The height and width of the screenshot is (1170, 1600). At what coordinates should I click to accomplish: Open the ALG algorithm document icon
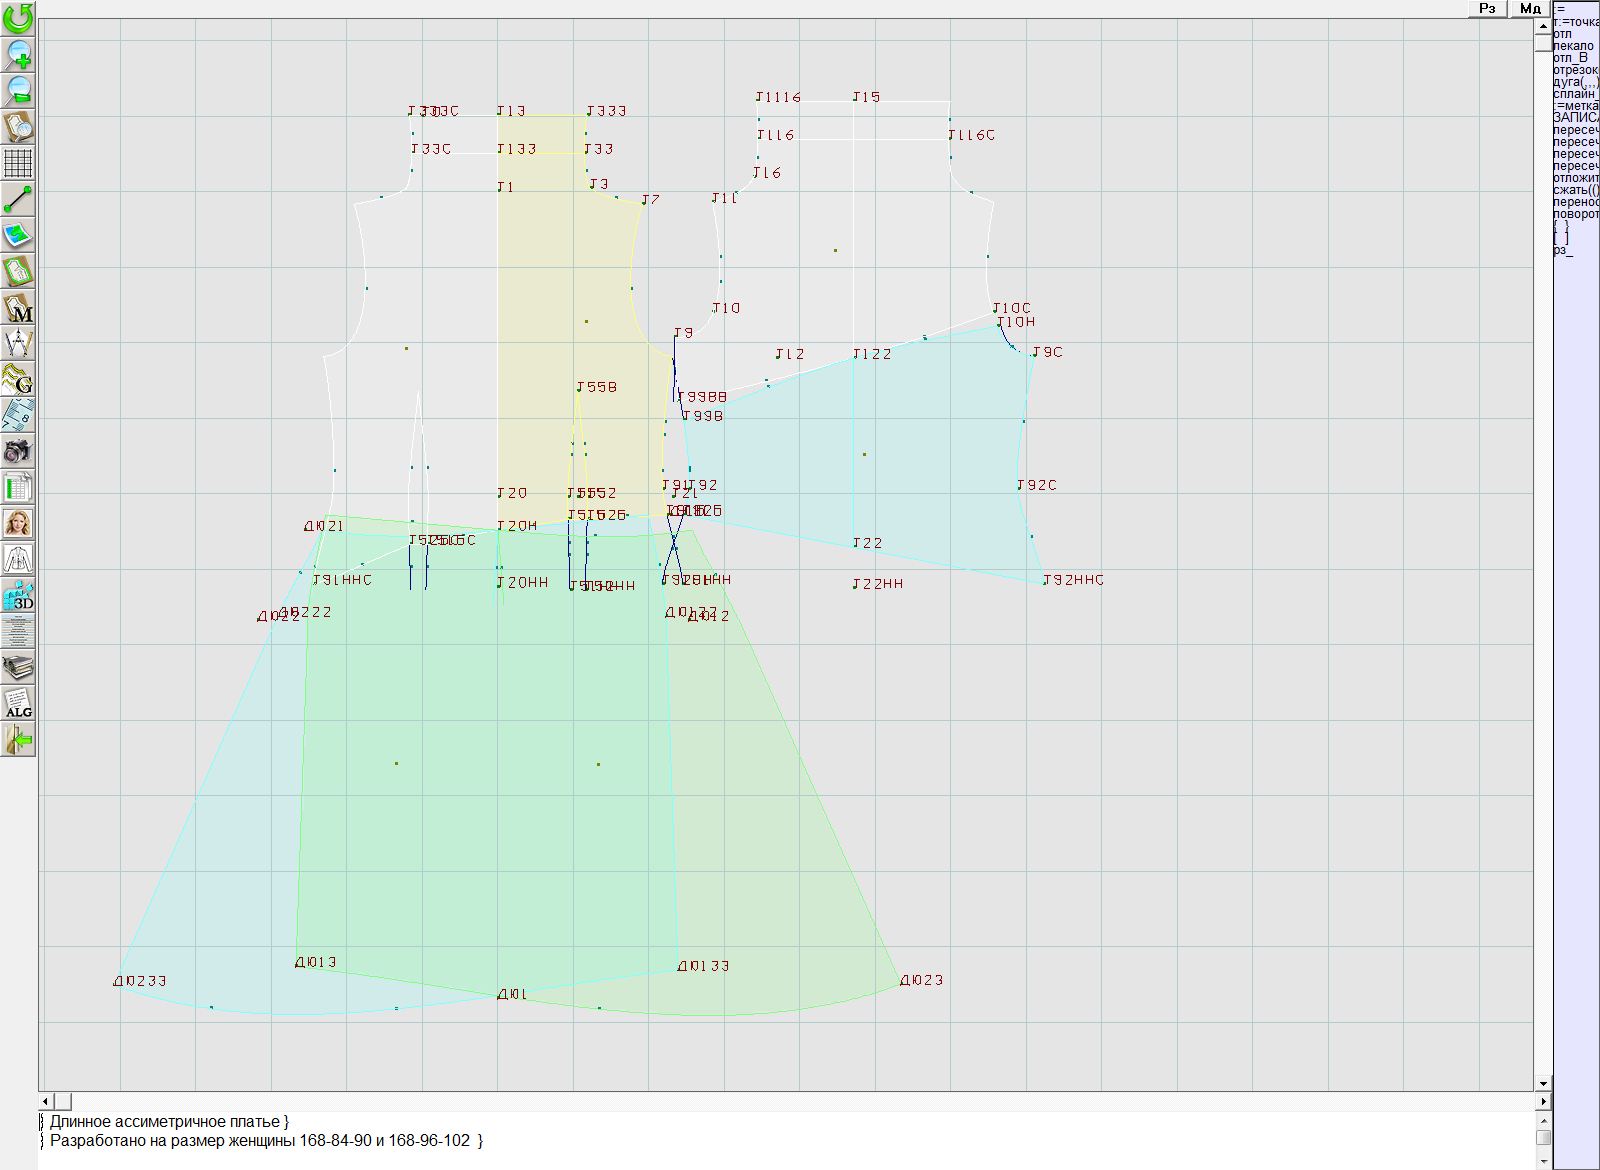click(18, 703)
